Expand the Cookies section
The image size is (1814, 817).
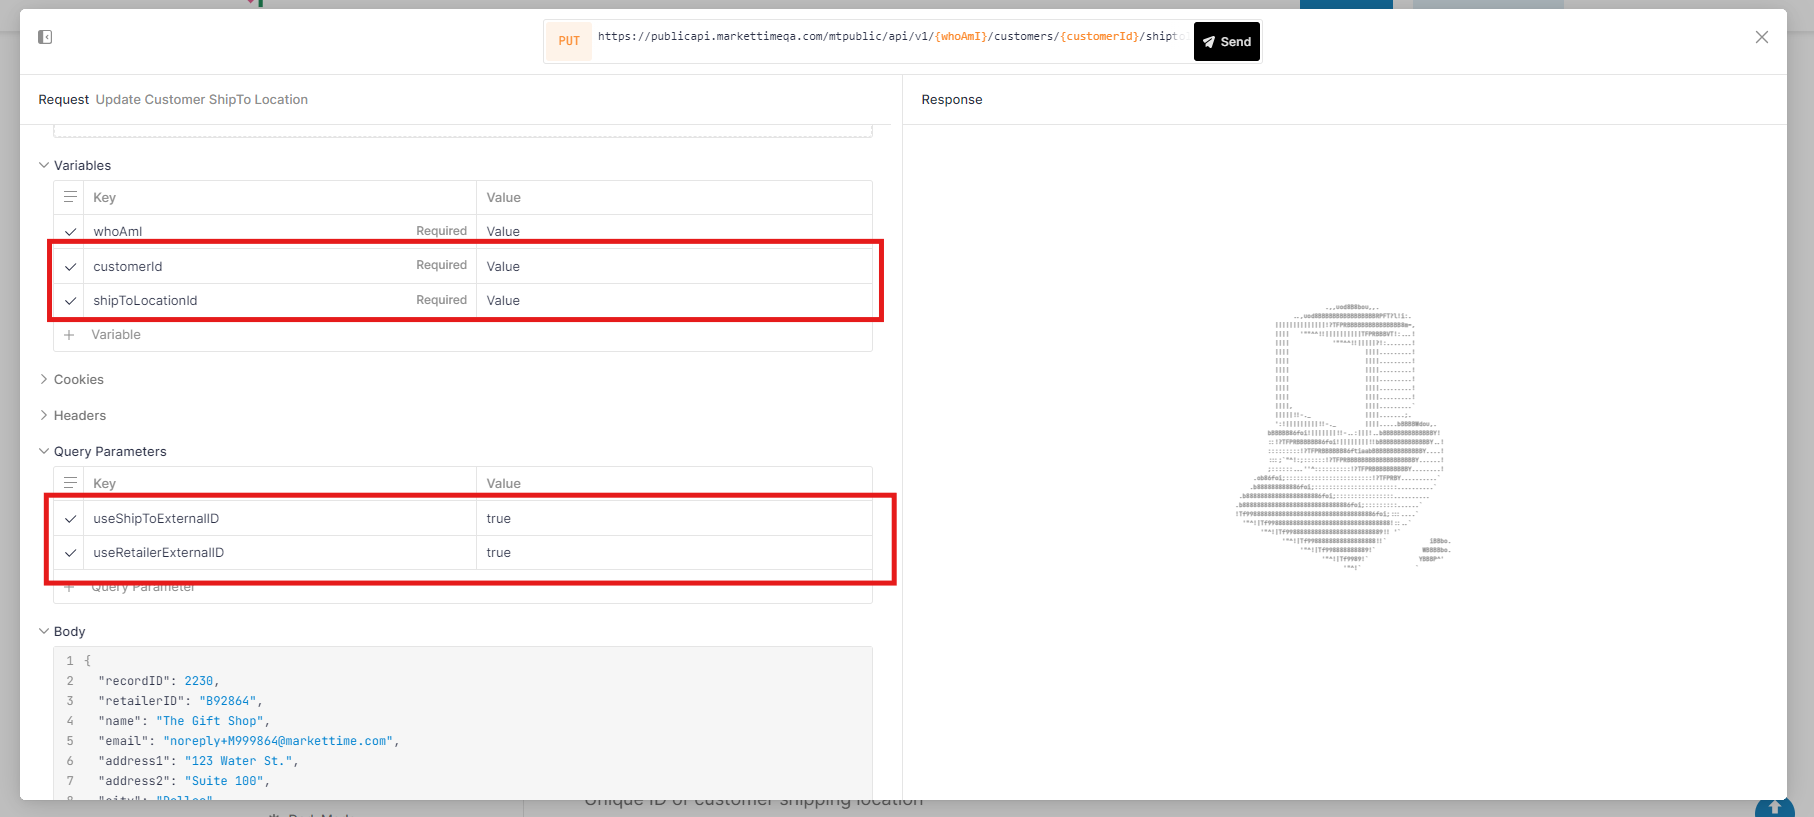(x=71, y=380)
